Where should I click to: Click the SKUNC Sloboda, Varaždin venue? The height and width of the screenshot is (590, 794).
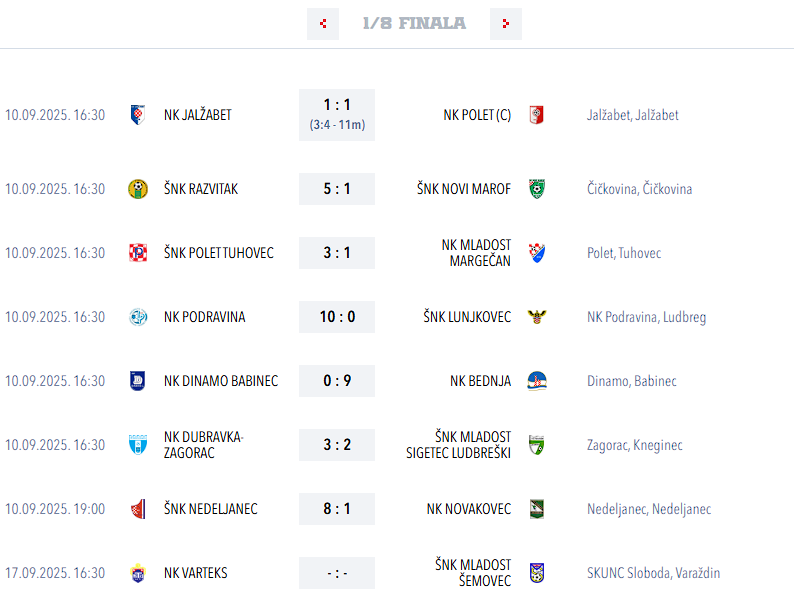click(x=653, y=573)
